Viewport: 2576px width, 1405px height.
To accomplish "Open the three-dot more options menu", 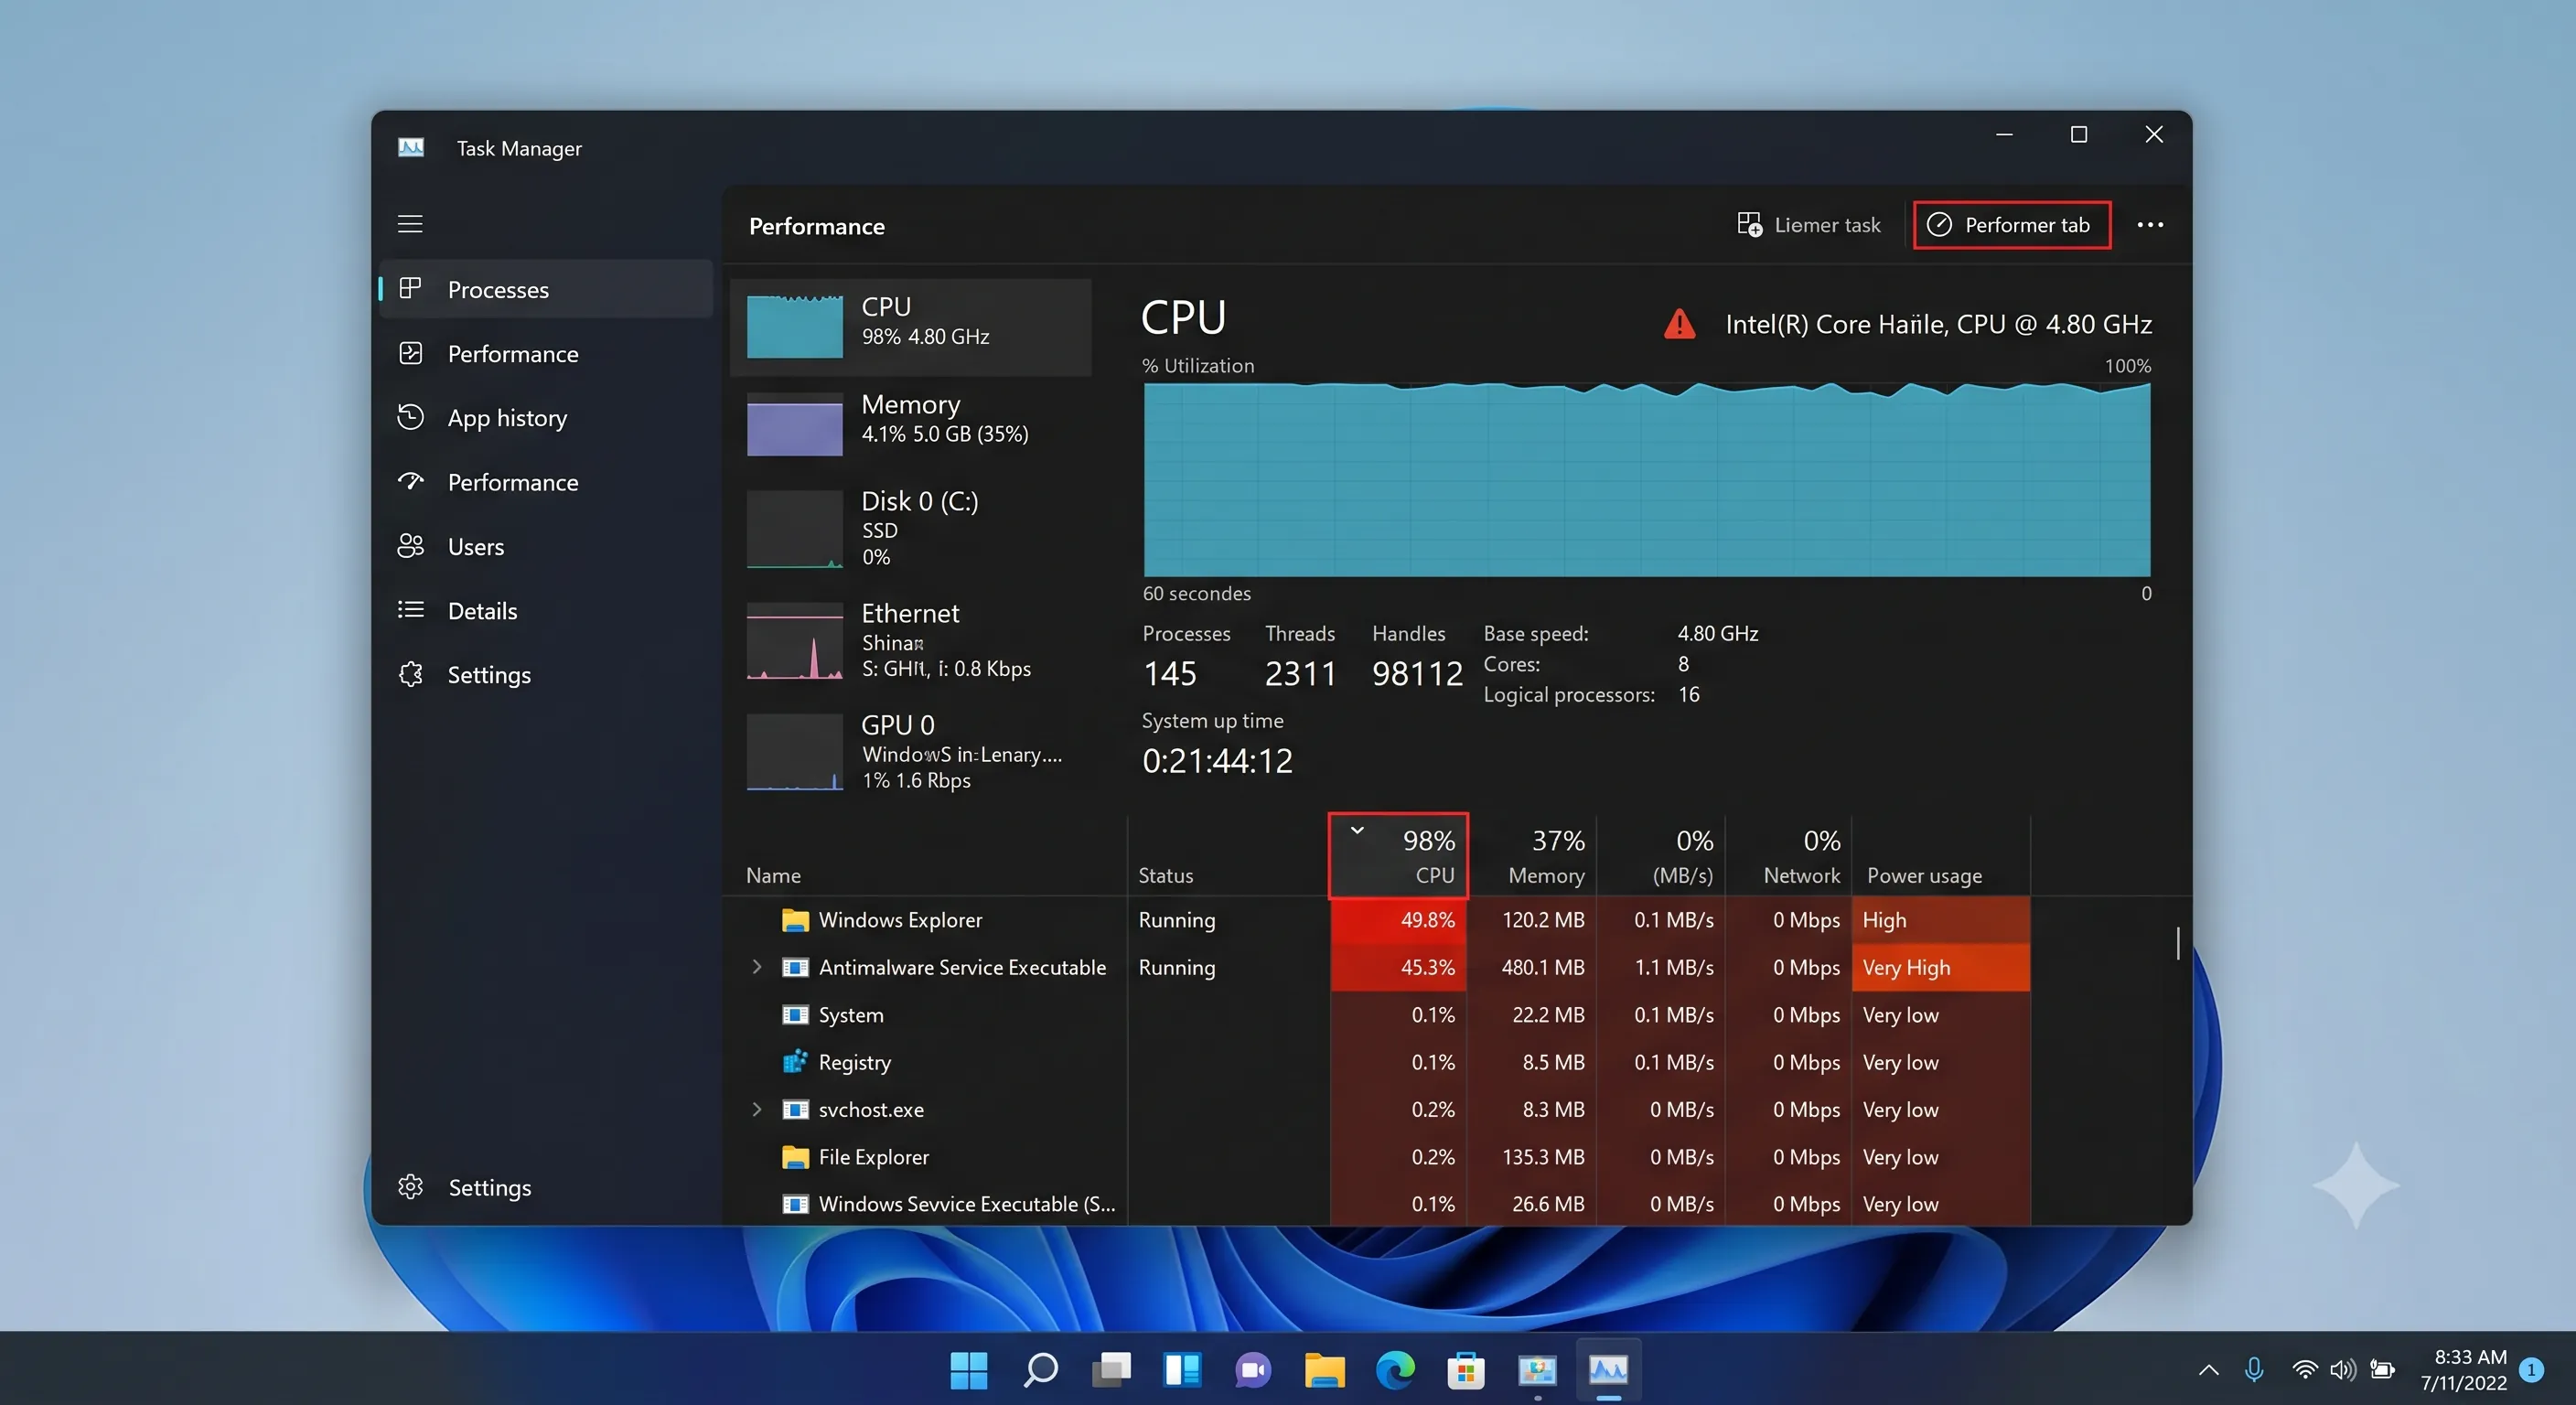I will tap(2150, 225).
